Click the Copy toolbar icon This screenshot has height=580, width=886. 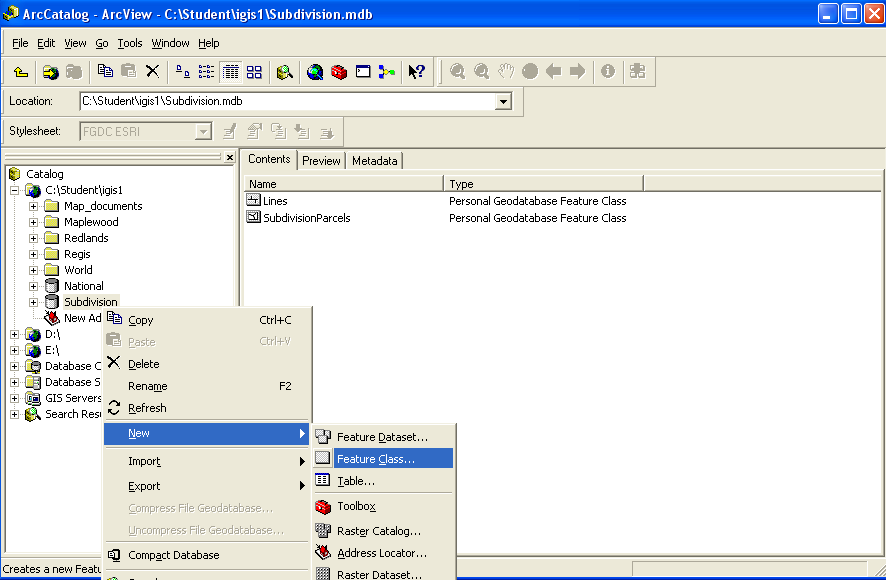point(105,71)
